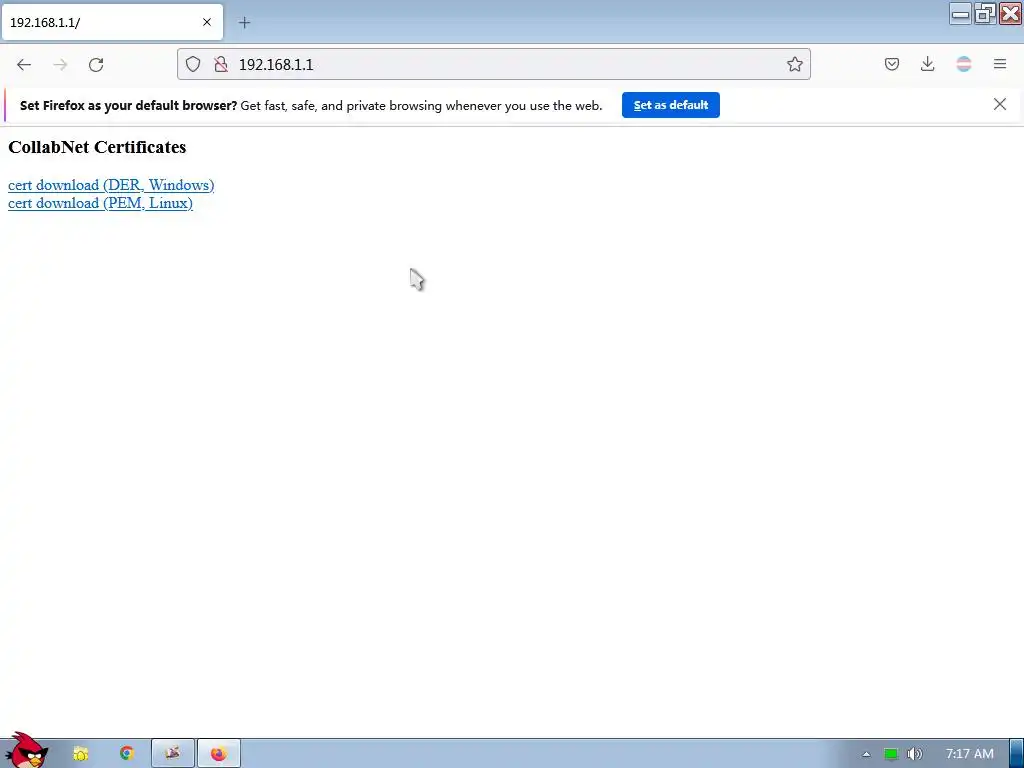Click the address bar showing 192.168.1.1
The height and width of the screenshot is (768, 1024).
click(494, 64)
